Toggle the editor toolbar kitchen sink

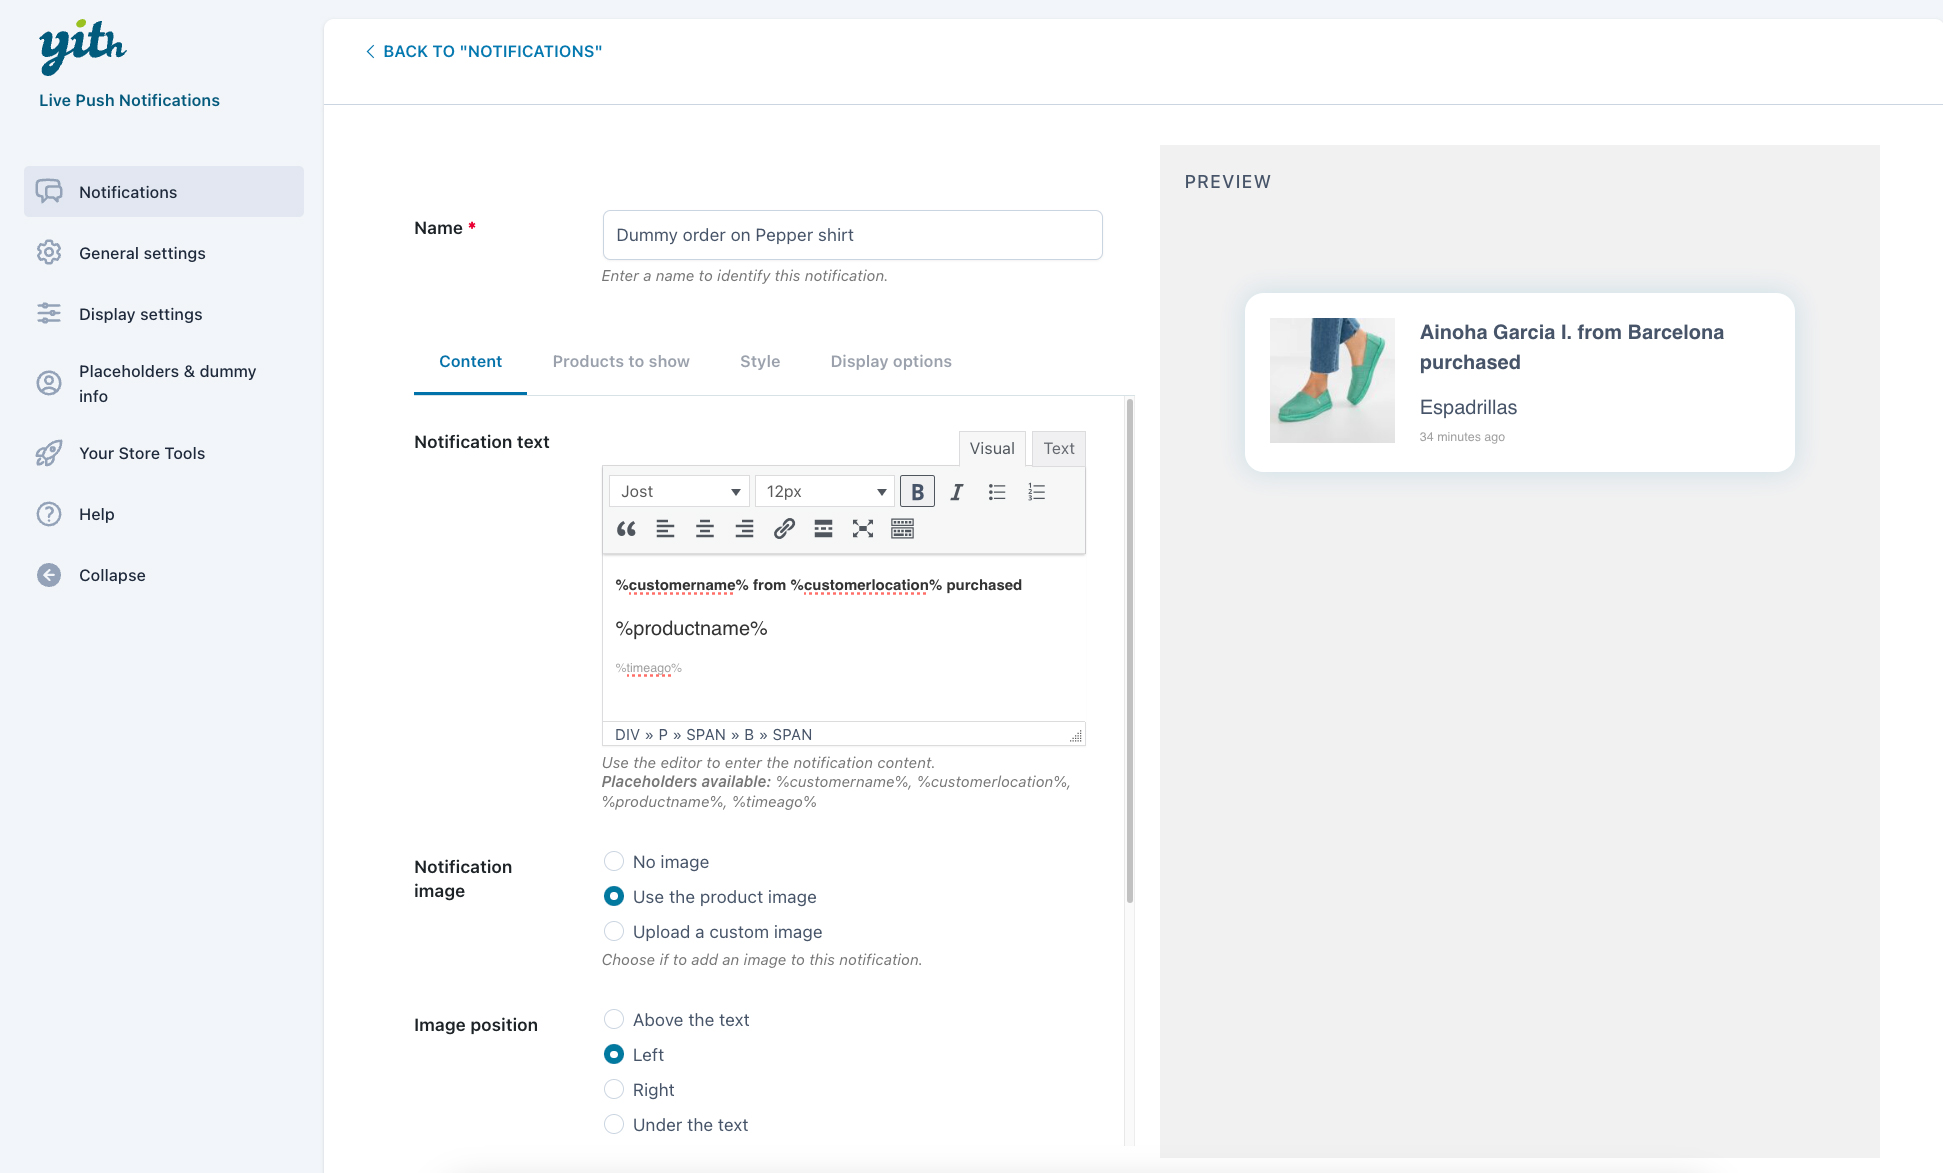(x=902, y=529)
